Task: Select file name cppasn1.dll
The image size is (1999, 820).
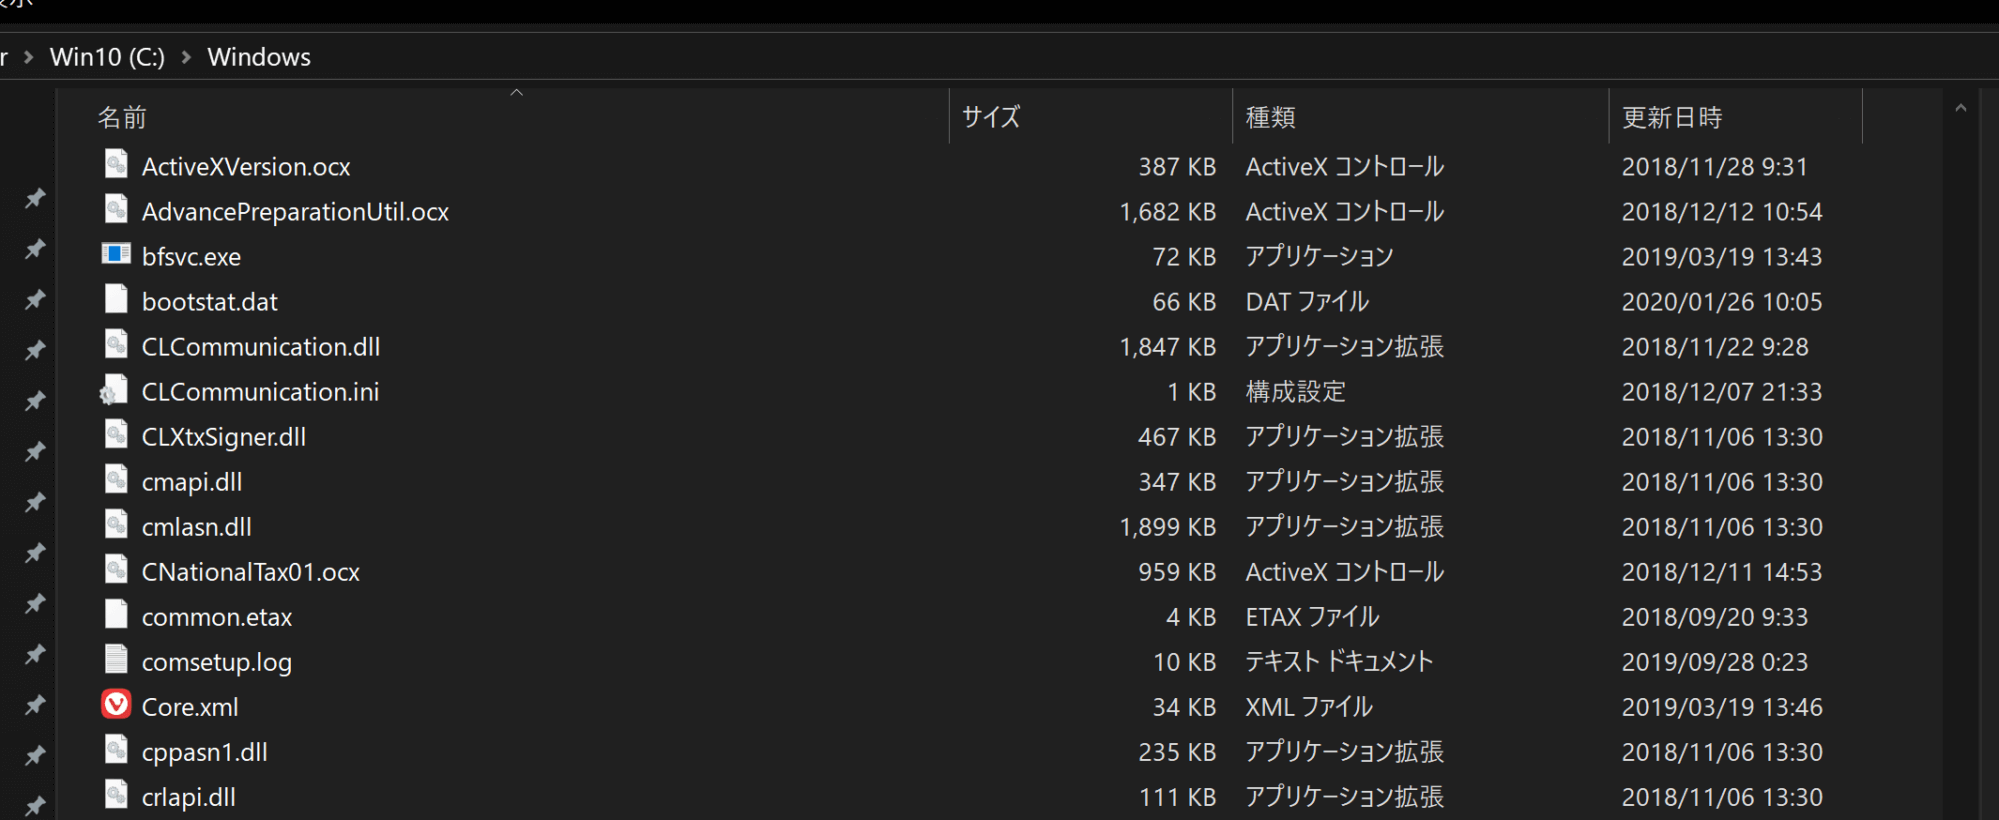Action: pyautogui.click(x=204, y=752)
